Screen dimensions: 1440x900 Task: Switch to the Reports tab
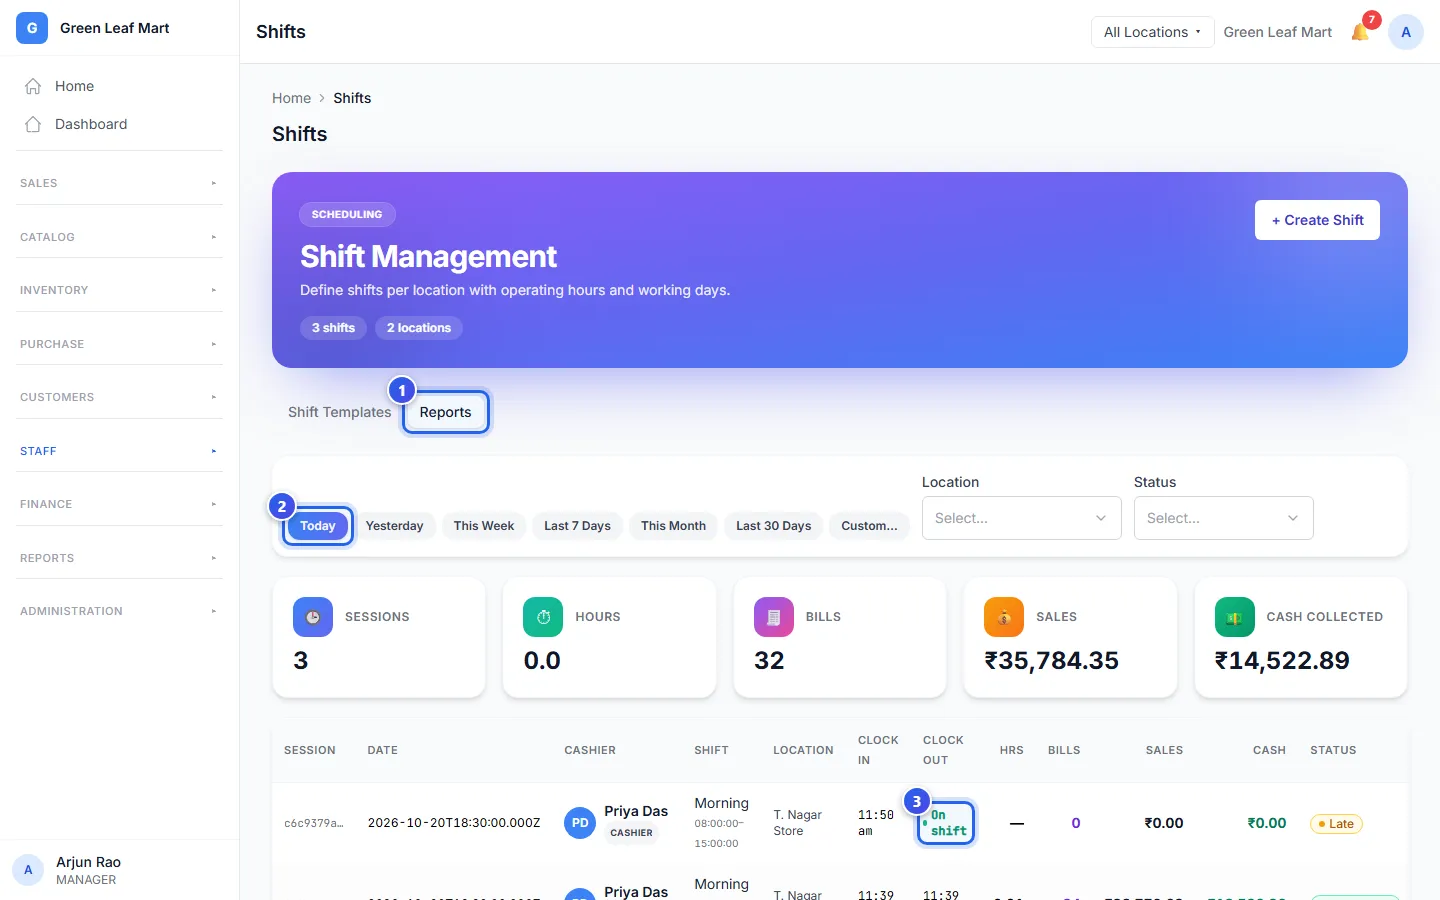(x=445, y=412)
